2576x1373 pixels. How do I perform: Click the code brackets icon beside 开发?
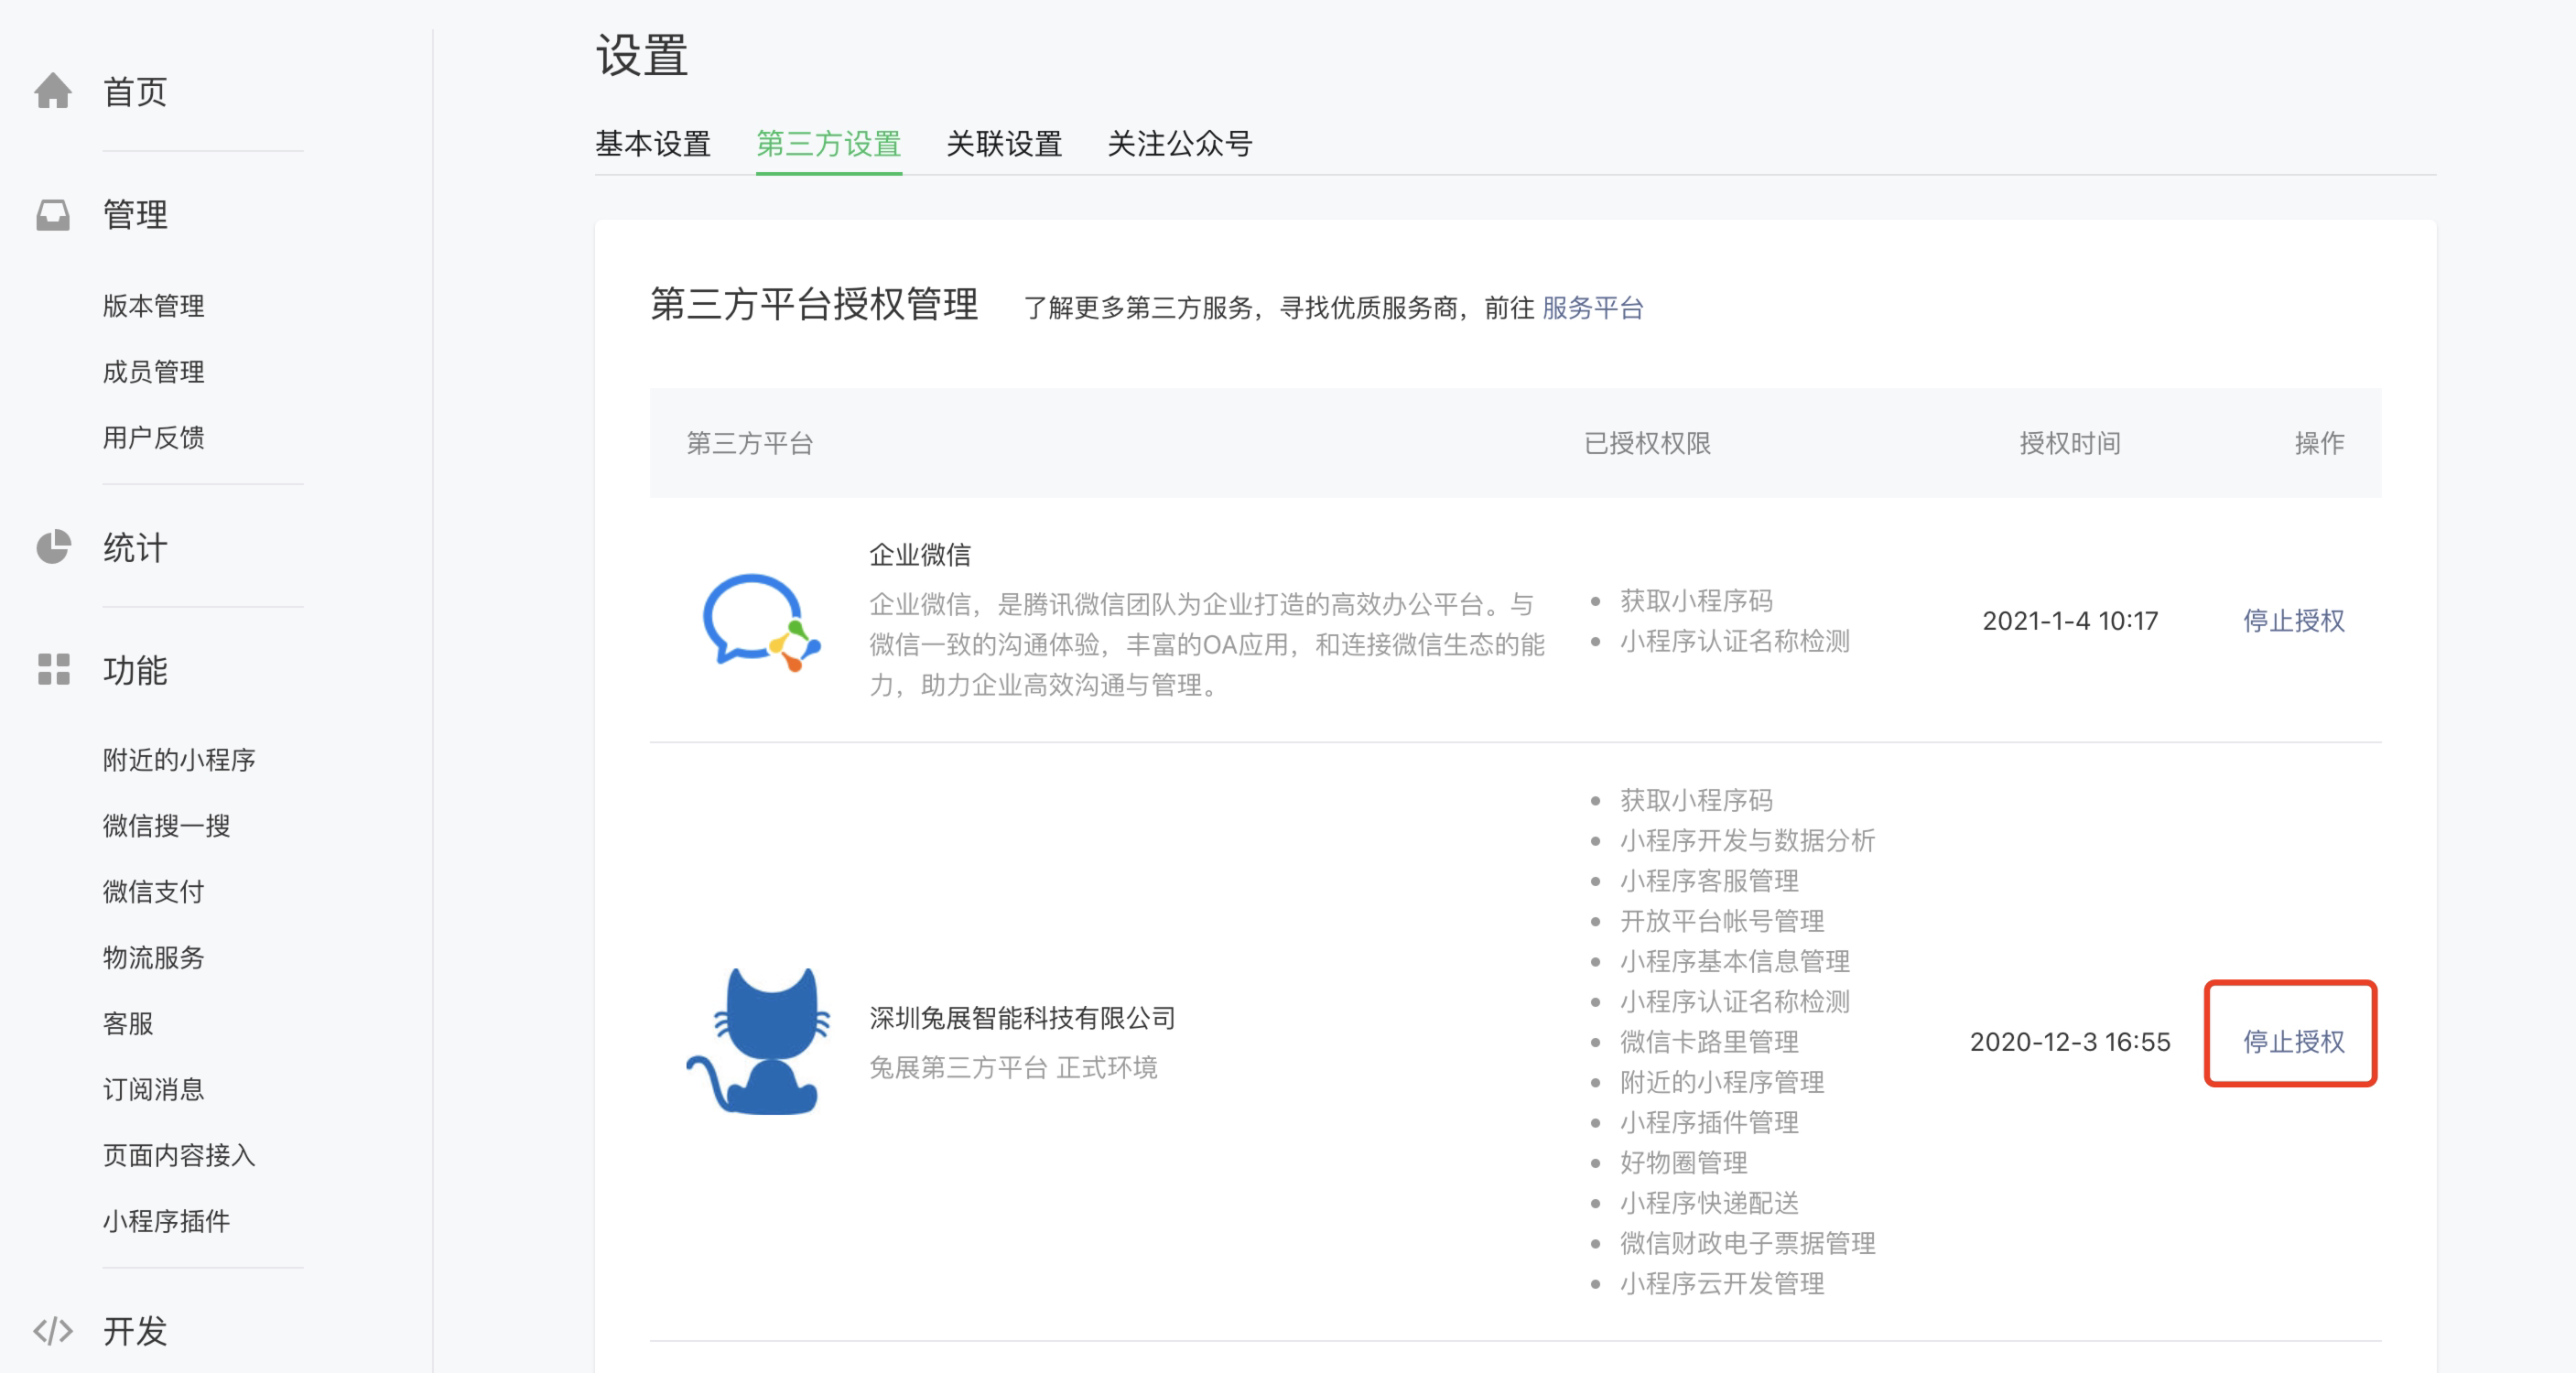pos(53,1331)
